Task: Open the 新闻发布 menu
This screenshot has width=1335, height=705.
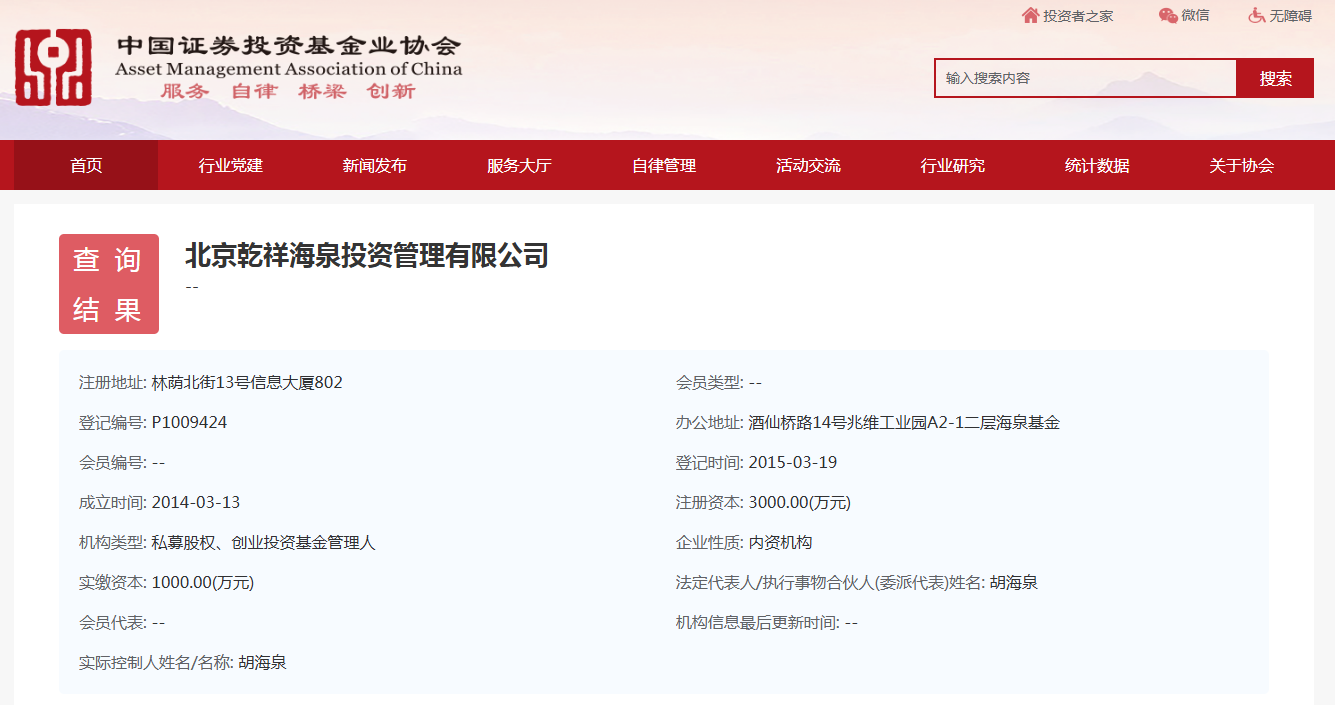Action: coord(374,166)
